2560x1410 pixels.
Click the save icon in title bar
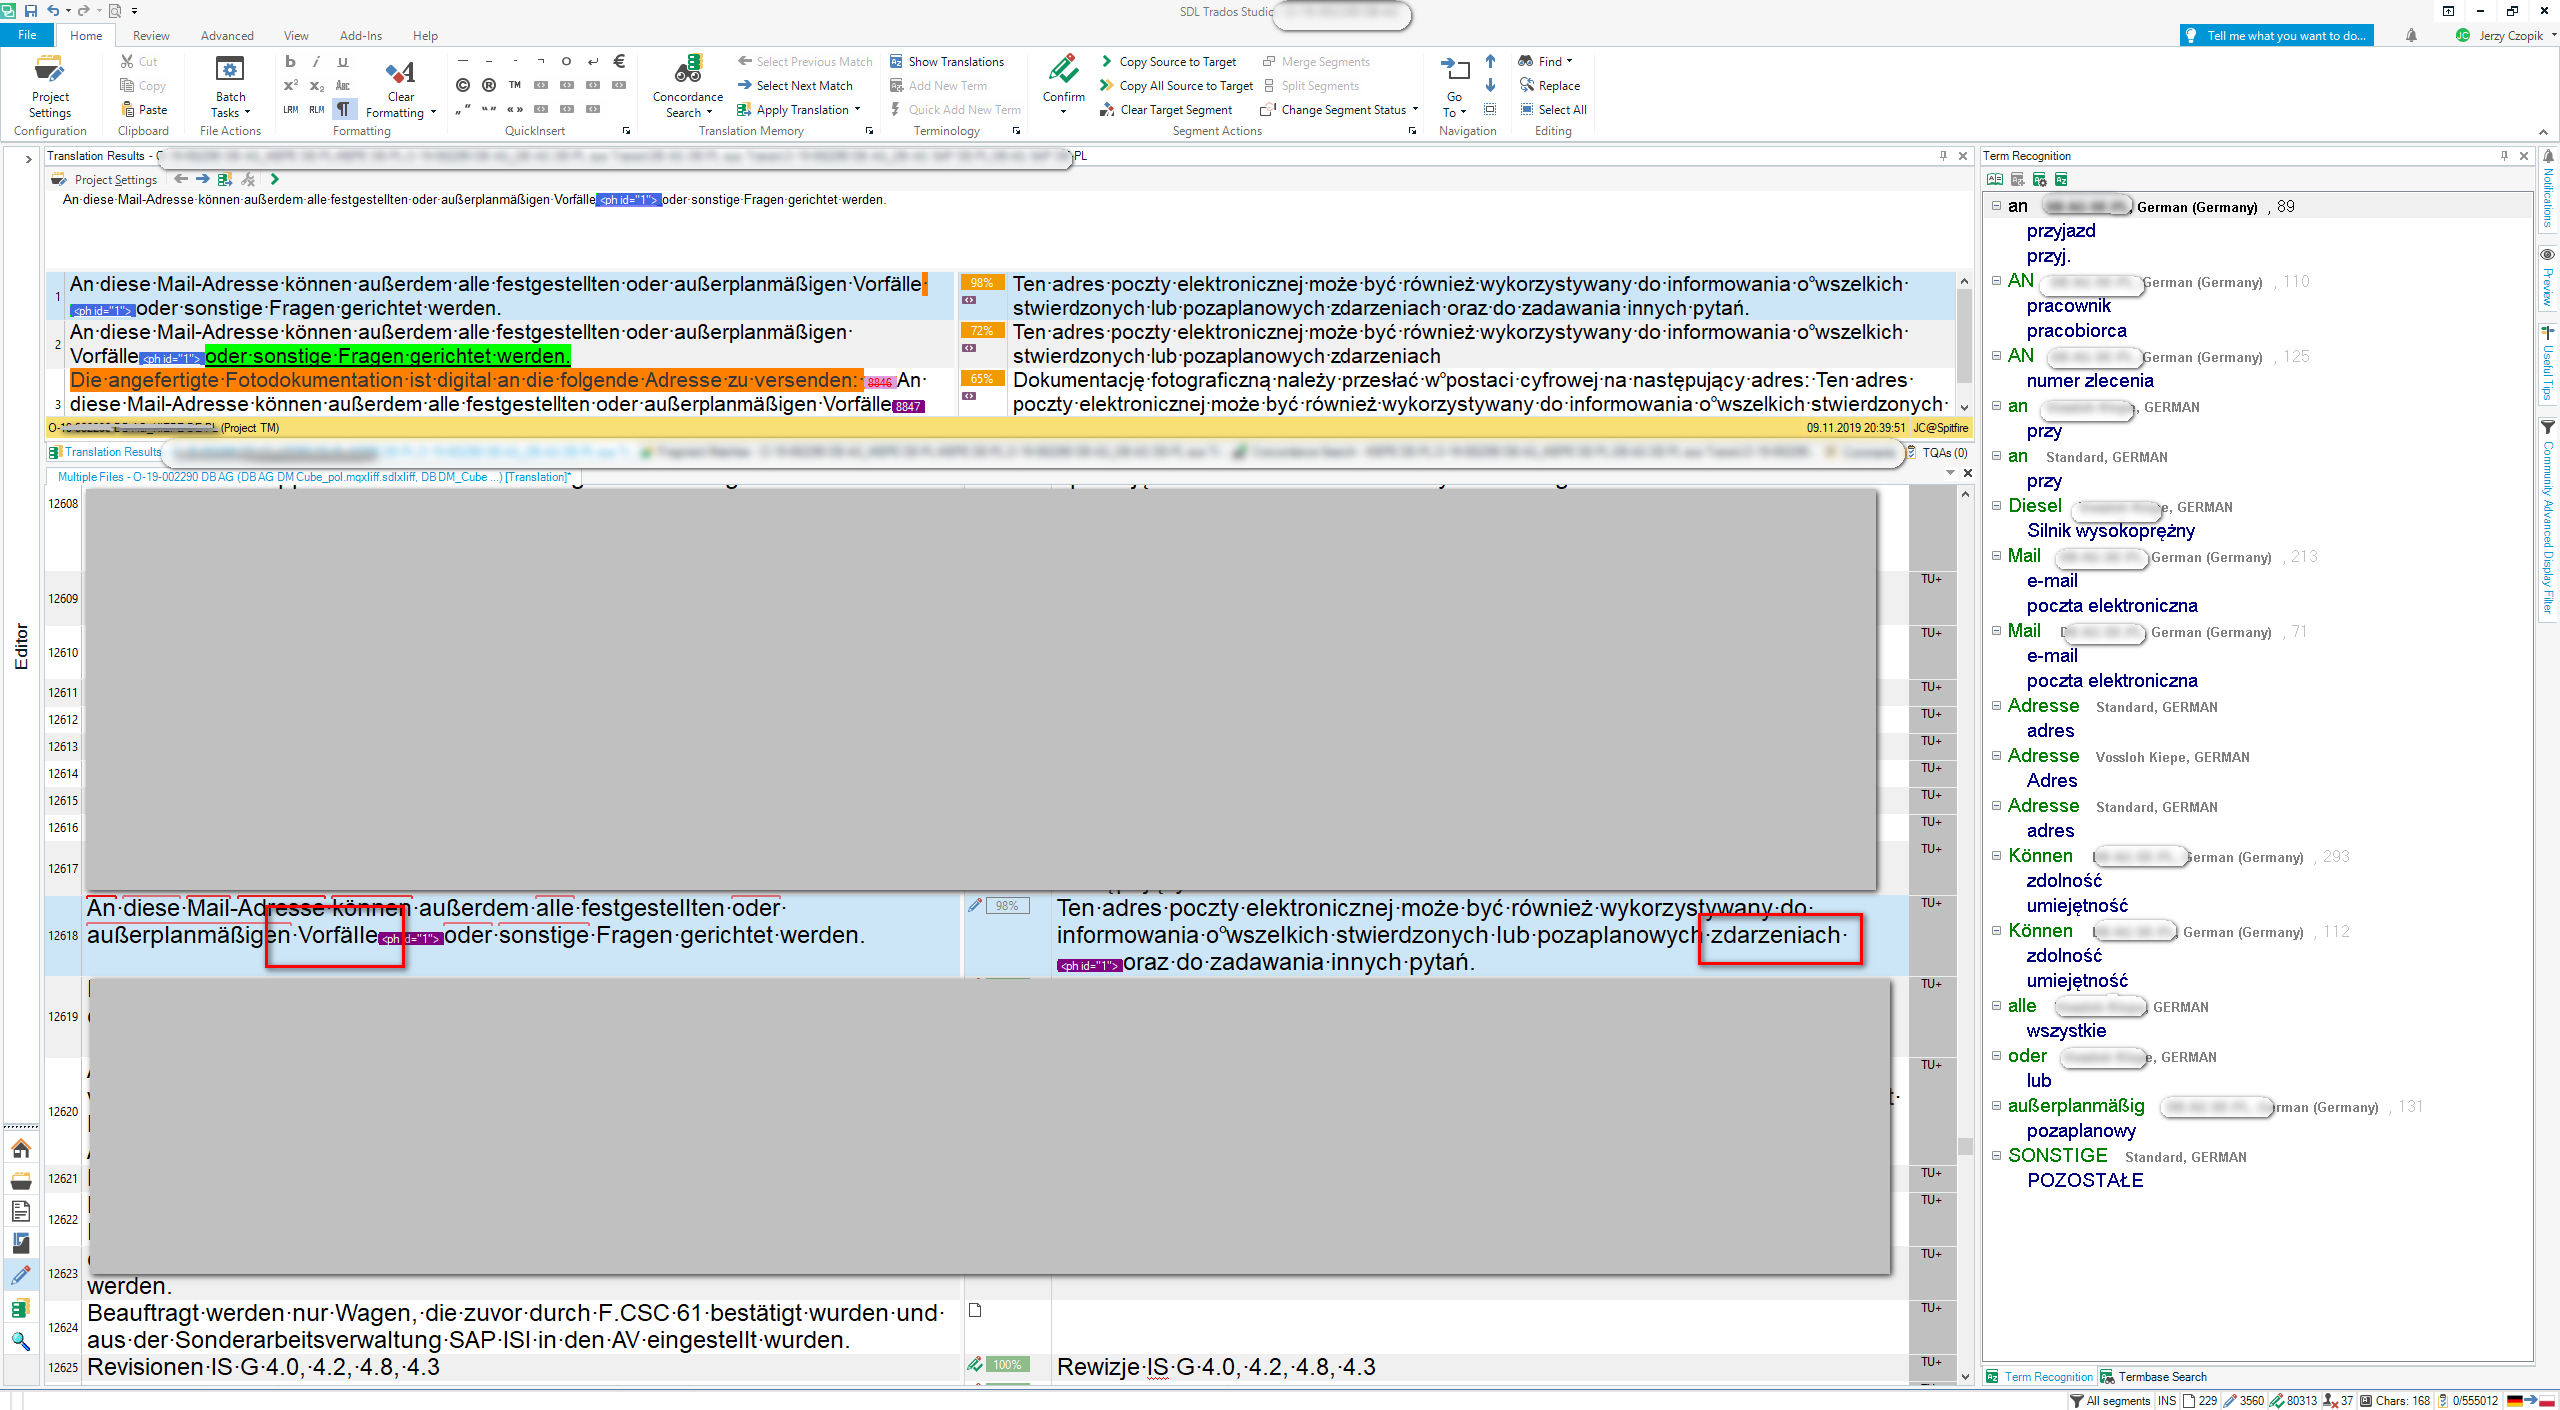(30, 10)
